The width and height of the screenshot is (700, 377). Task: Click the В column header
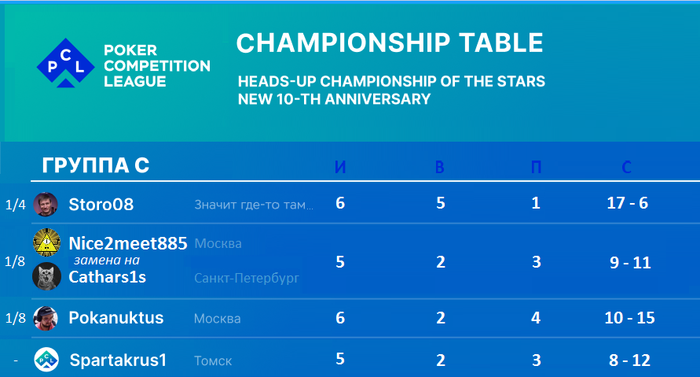[440, 167]
